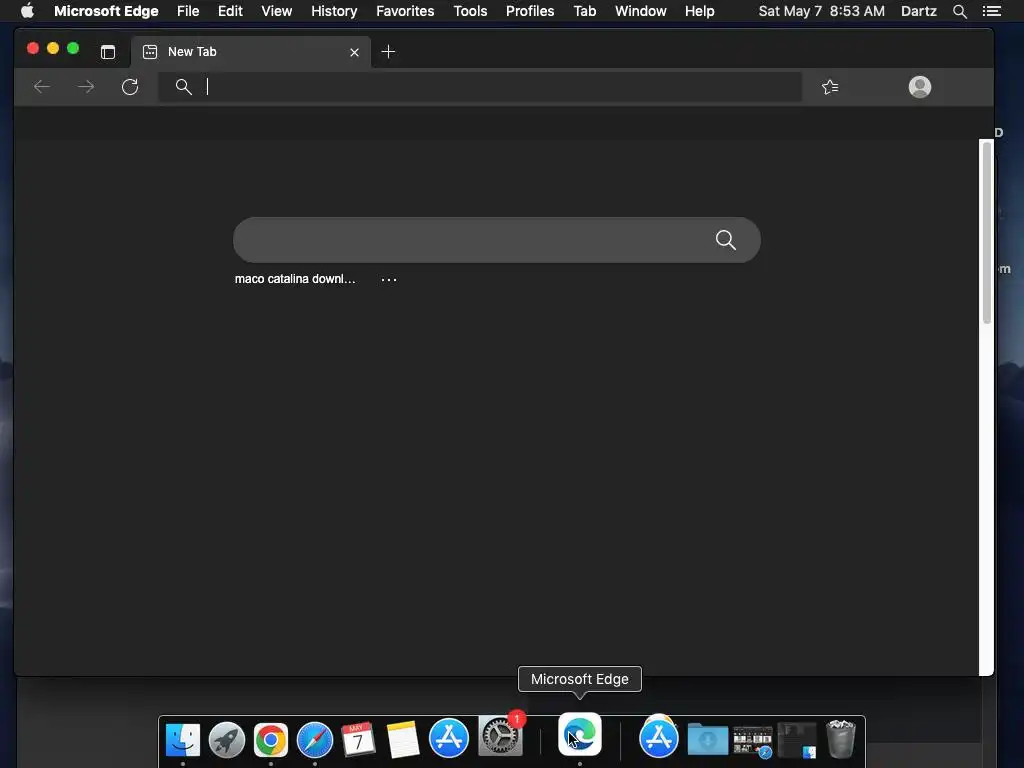Reload the page with refresh icon
1024x768 pixels.
pyautogui.click(x=130, y=86)
